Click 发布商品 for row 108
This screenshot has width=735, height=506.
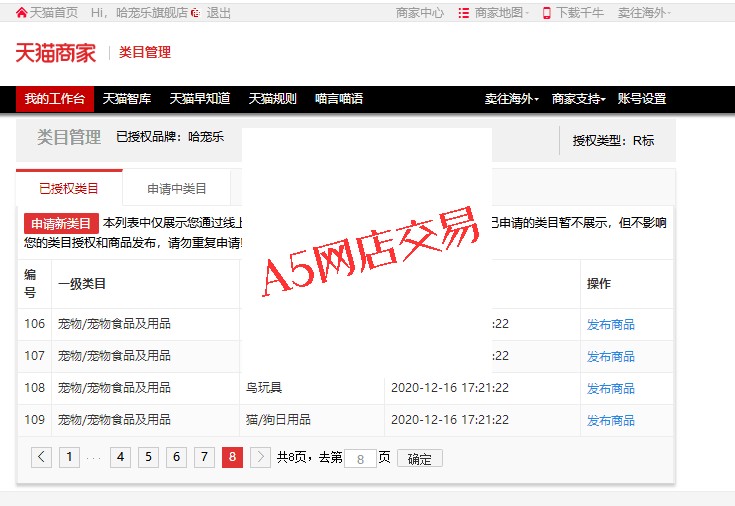pyautogui.click(x=610, y=388)
